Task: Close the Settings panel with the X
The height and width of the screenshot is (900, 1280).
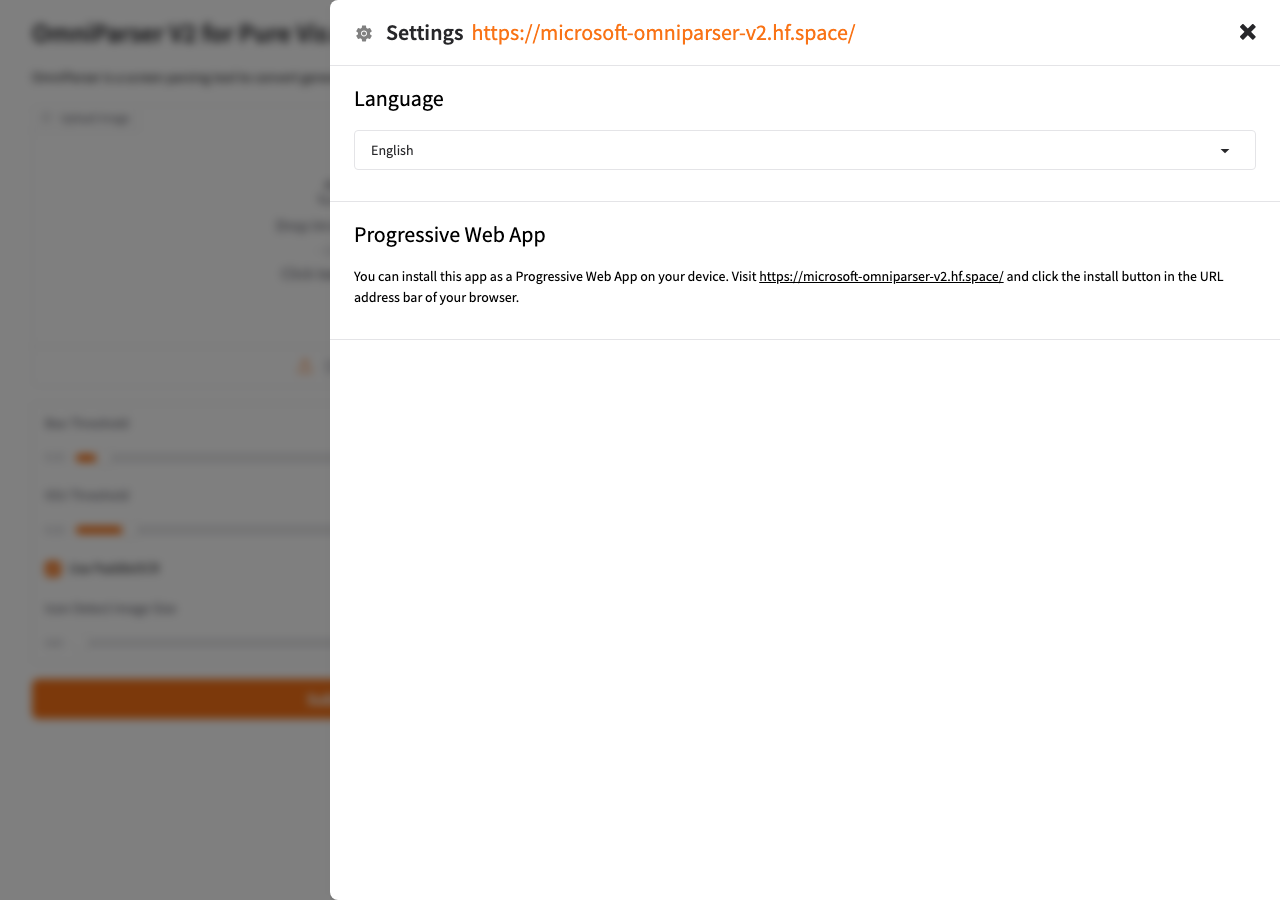Action: (1247, 32)
